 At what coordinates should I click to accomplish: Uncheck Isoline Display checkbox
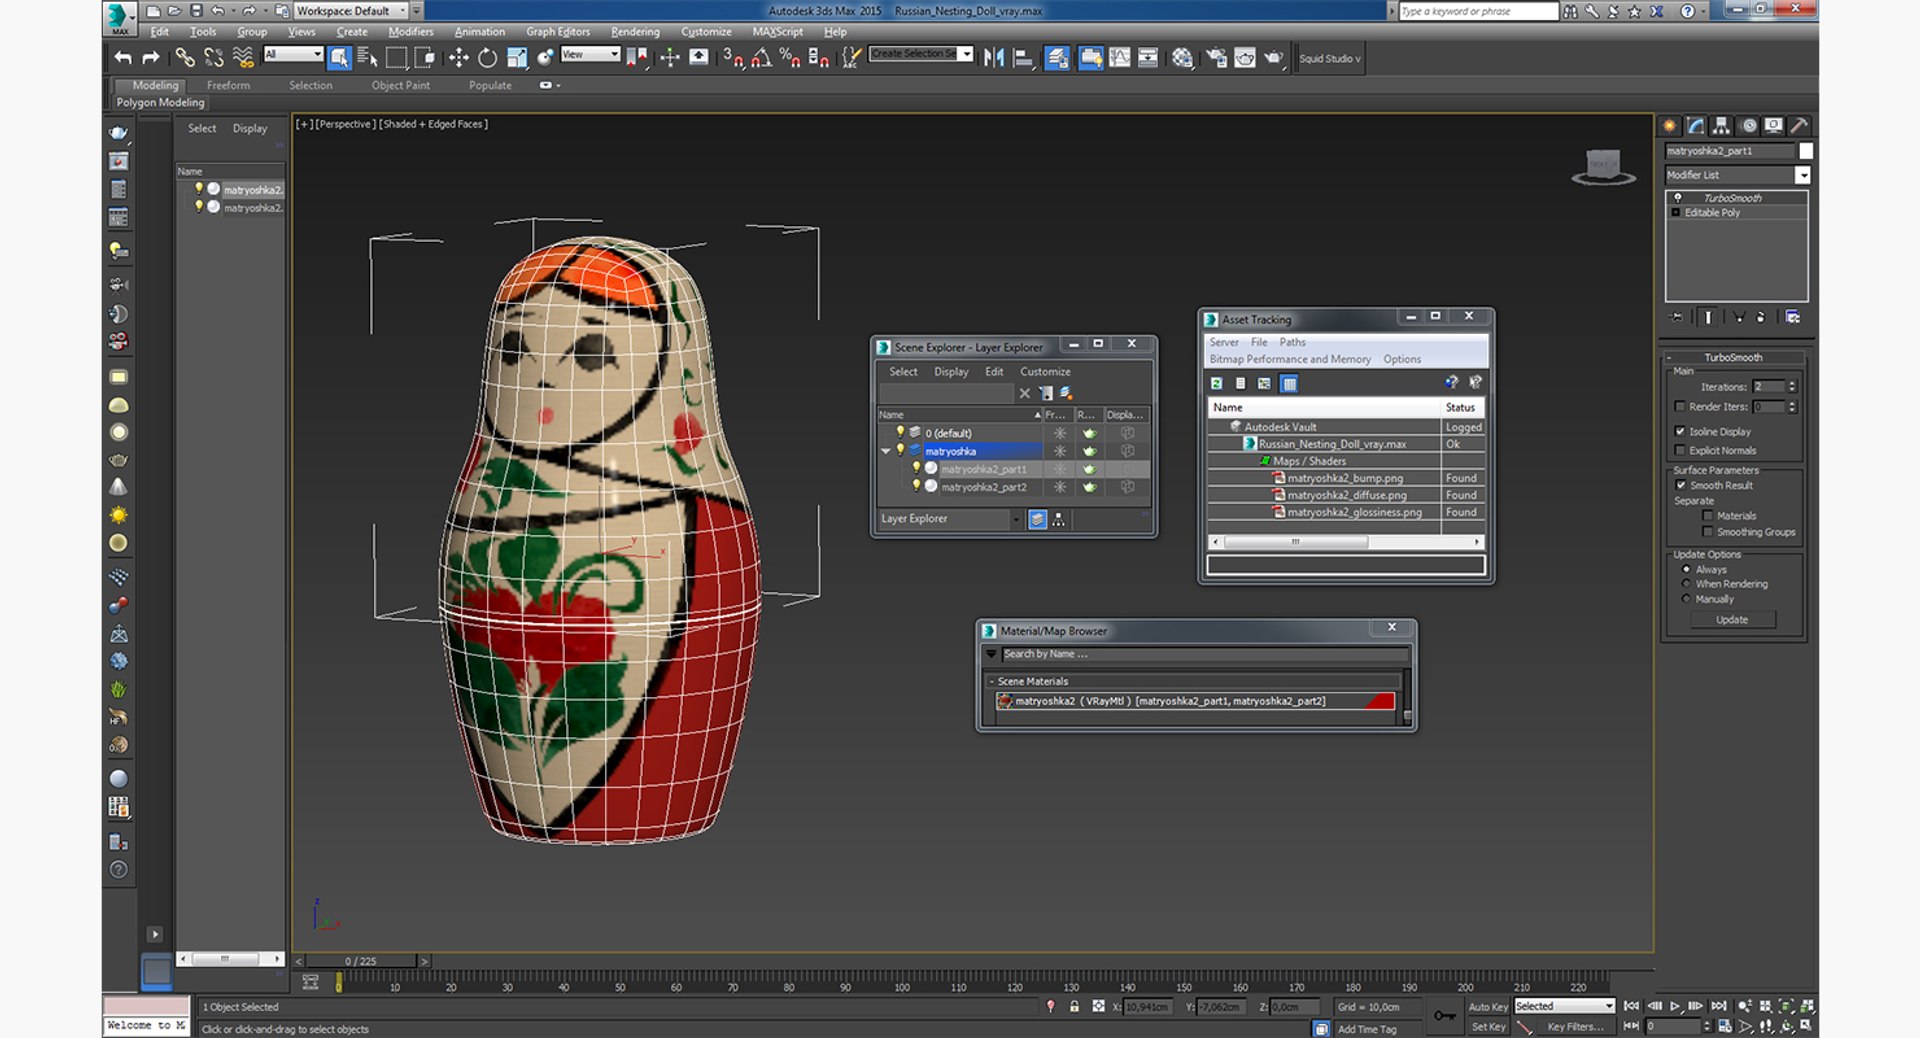pos(1680,431)
